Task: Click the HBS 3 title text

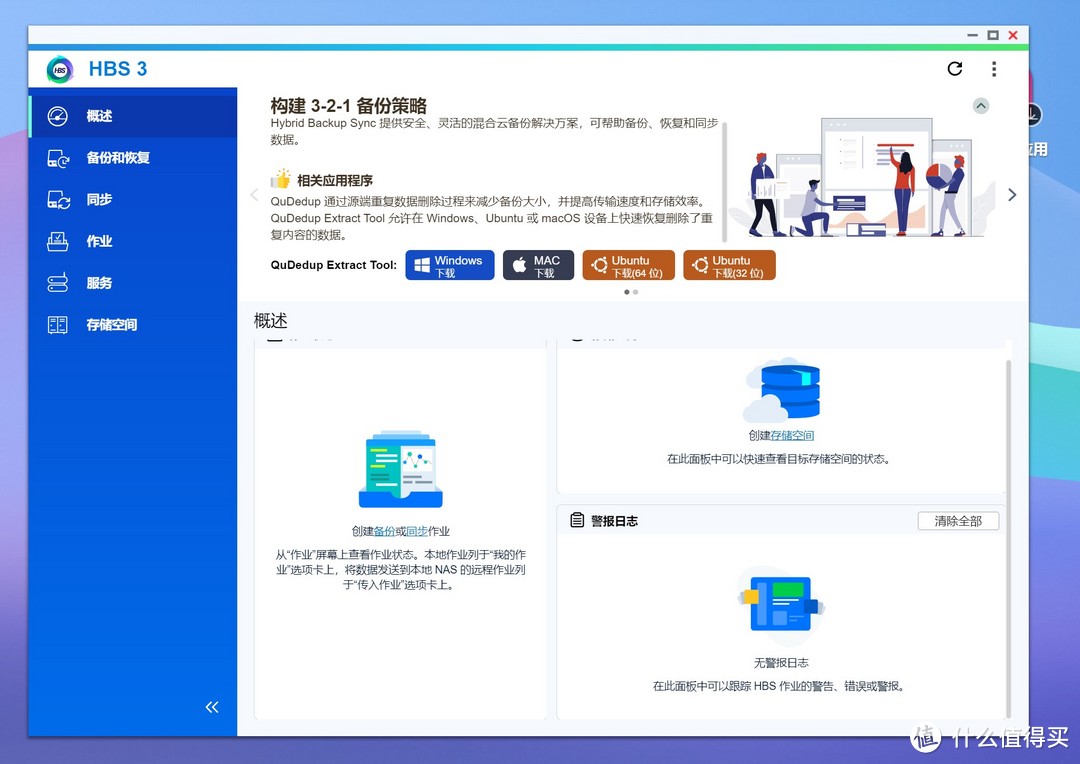Action: [x=118, y=69]
